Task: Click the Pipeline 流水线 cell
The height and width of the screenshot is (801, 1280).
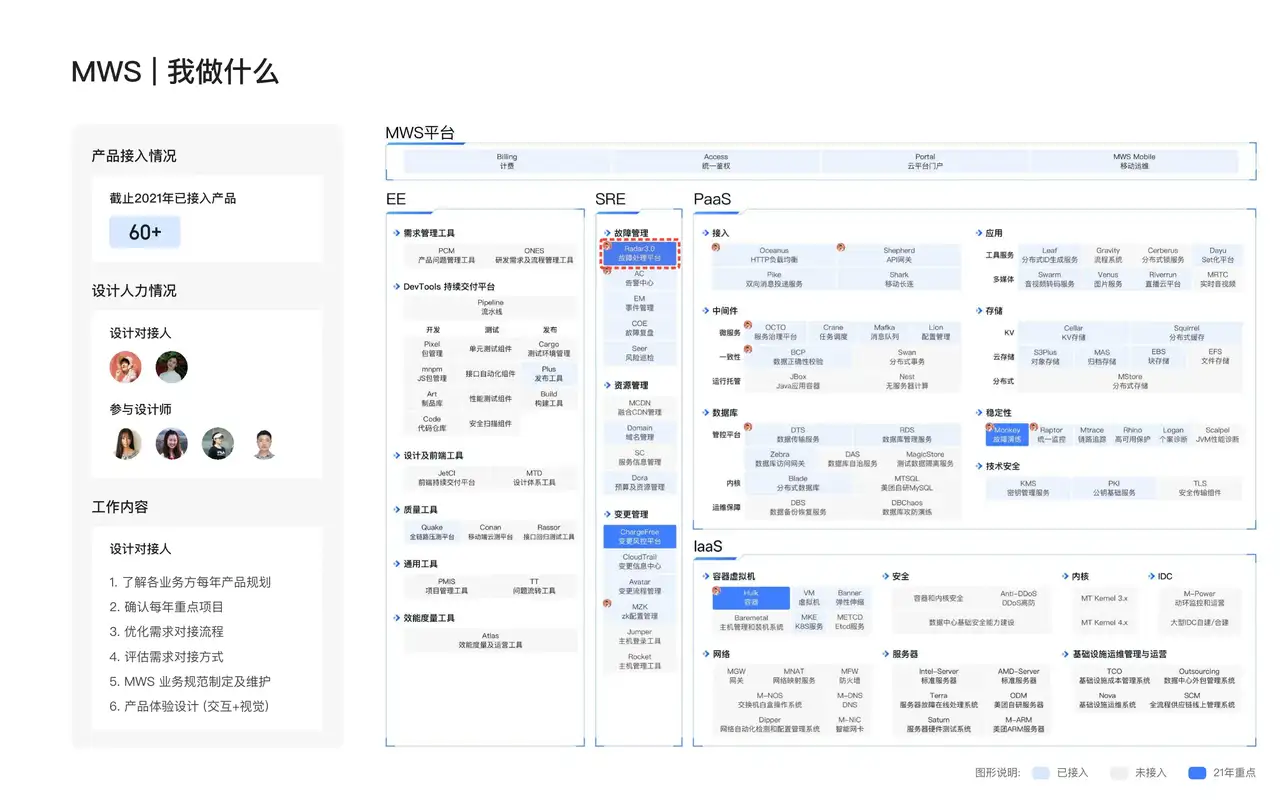Action: pos(491,307)
